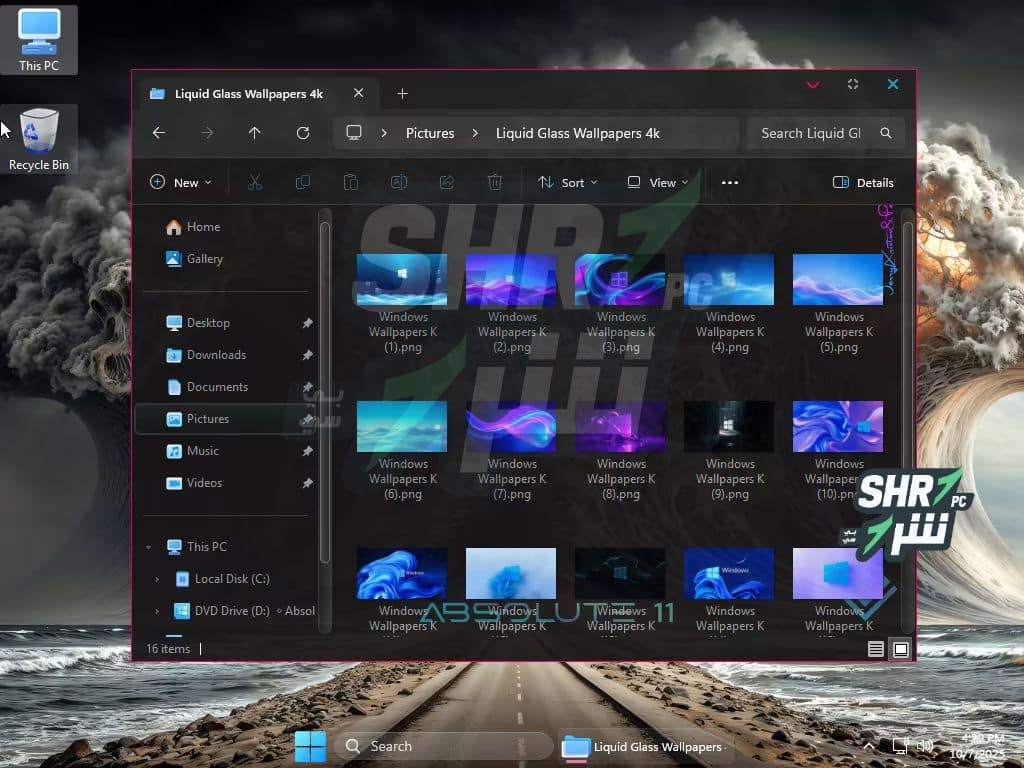Toggle the Details pane

863,182
